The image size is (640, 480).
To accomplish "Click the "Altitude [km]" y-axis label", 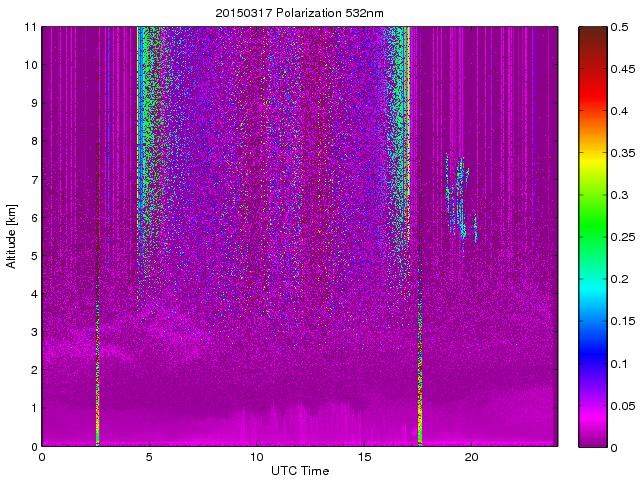I will point(11,236).
